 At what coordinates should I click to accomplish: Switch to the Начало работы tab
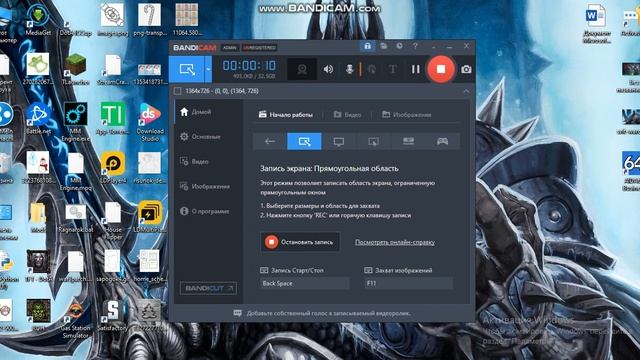coord(286,115)
